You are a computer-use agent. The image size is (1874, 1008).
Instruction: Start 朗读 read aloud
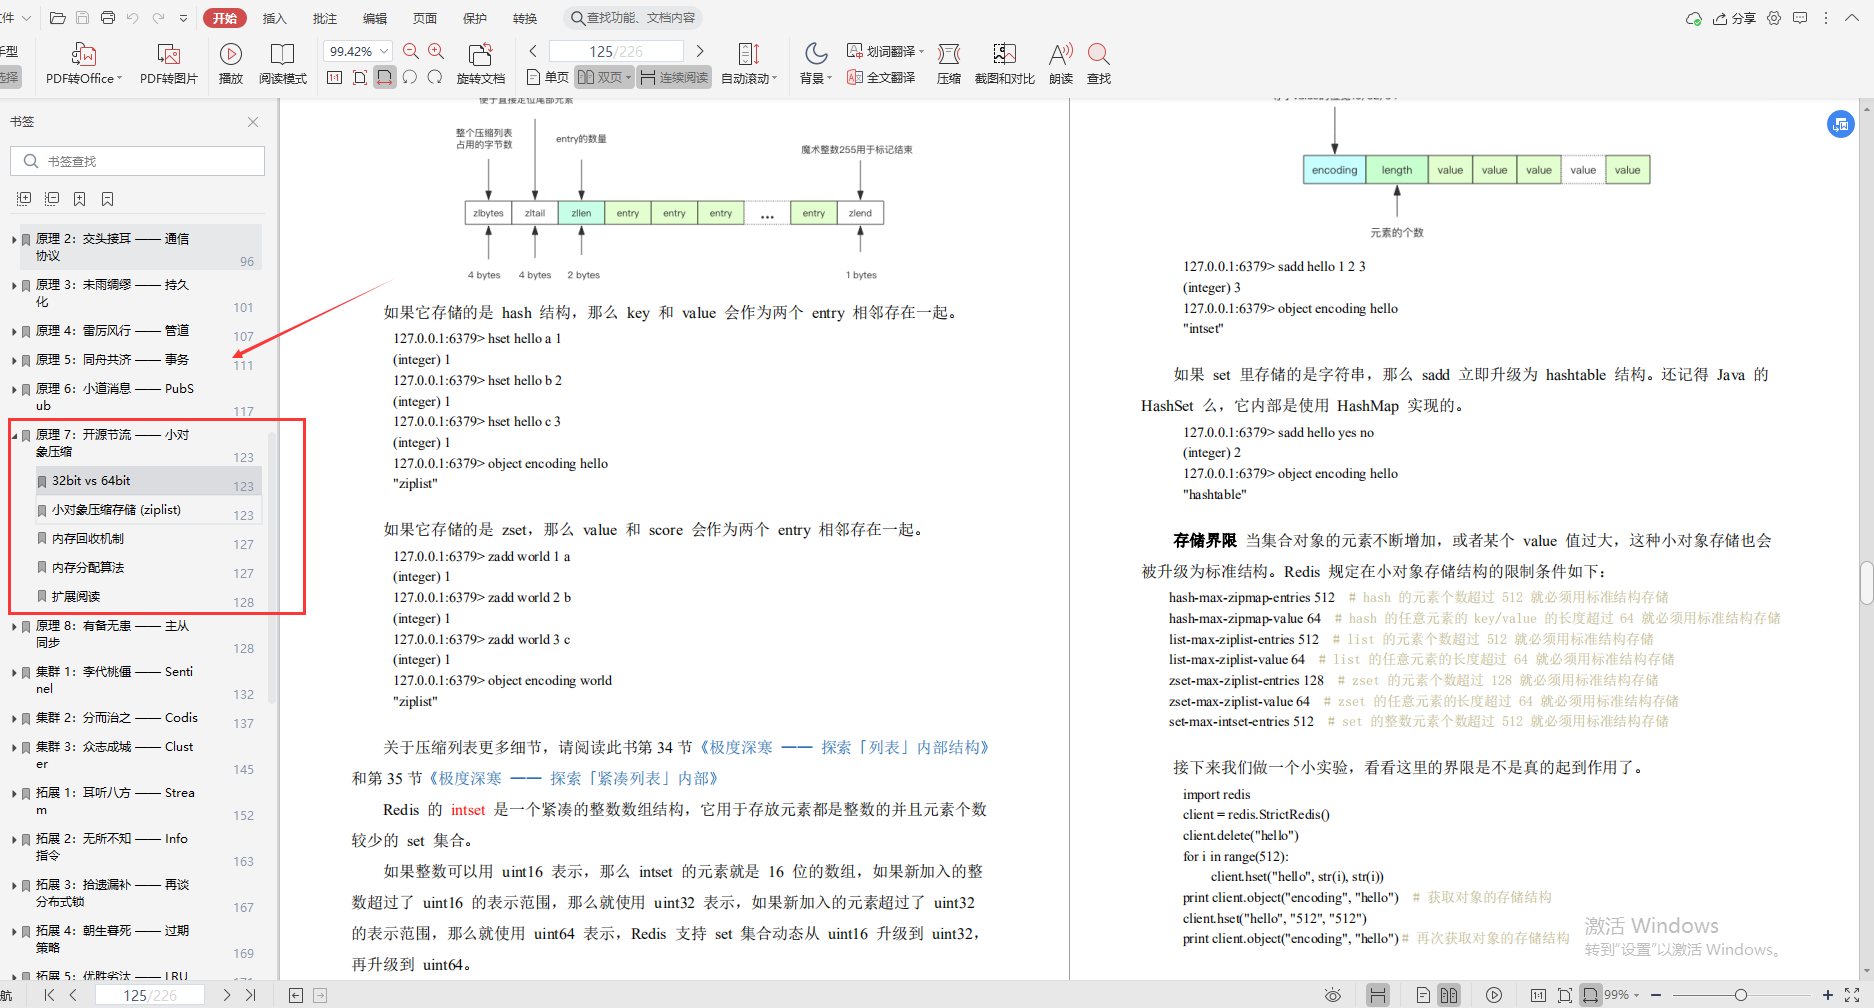click(x=1061, y=63)
